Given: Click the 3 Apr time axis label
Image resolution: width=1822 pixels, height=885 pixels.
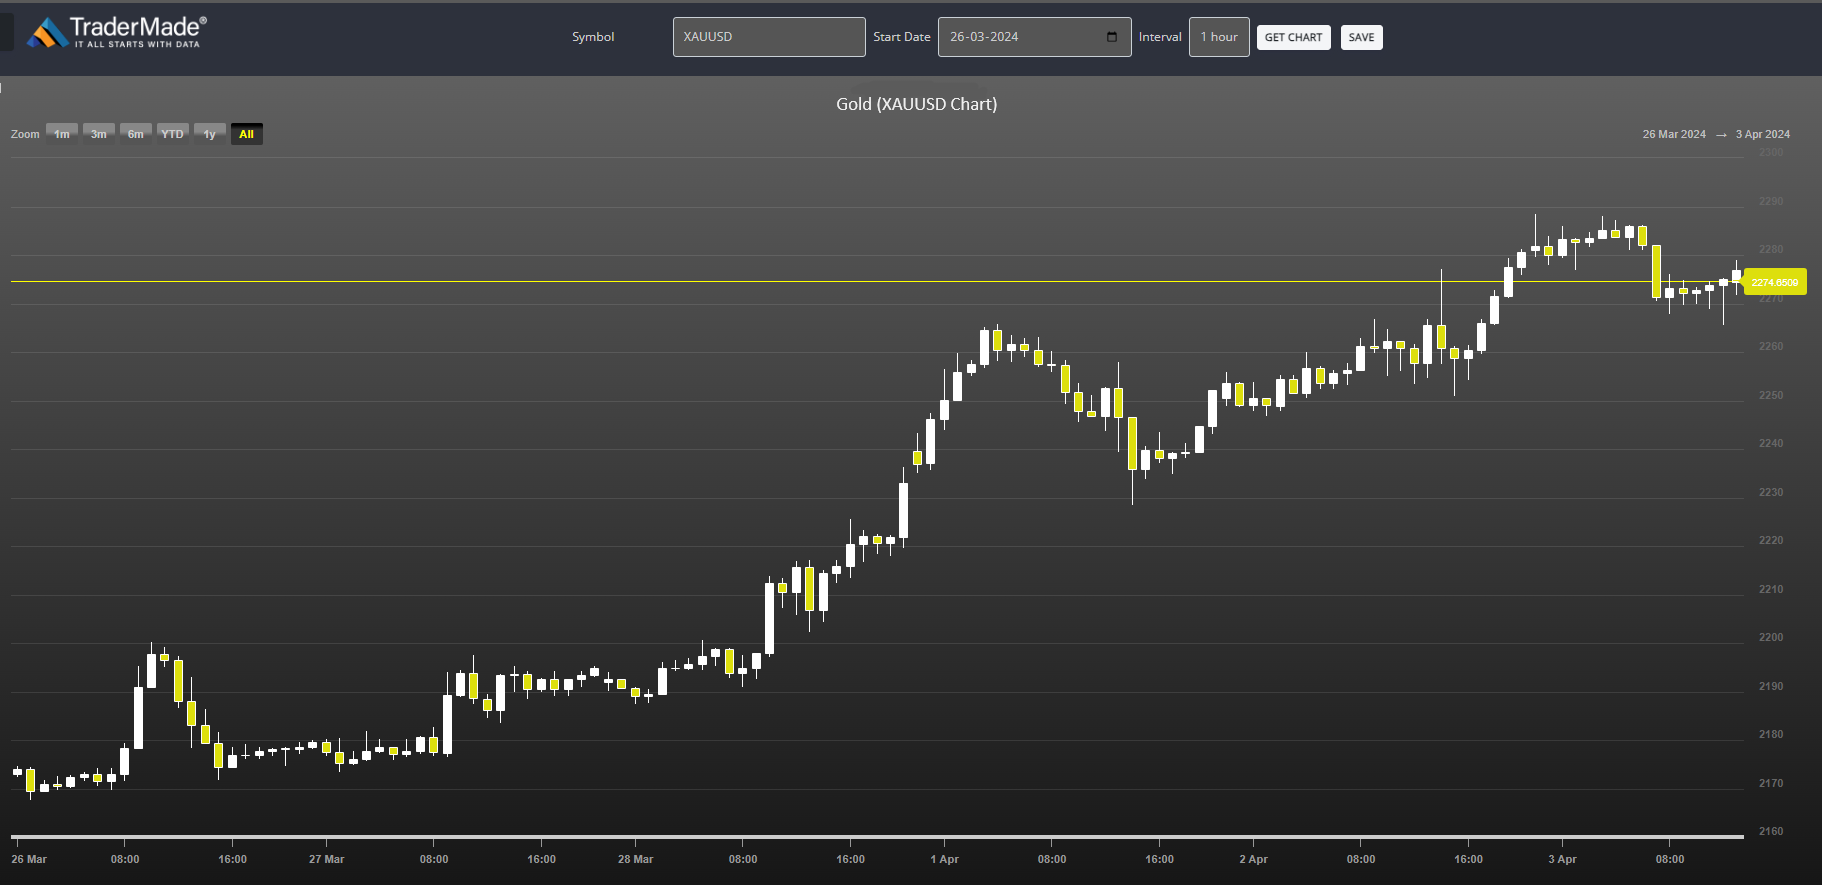Looking at the screenshot, I should click(x=1563, y=859).
